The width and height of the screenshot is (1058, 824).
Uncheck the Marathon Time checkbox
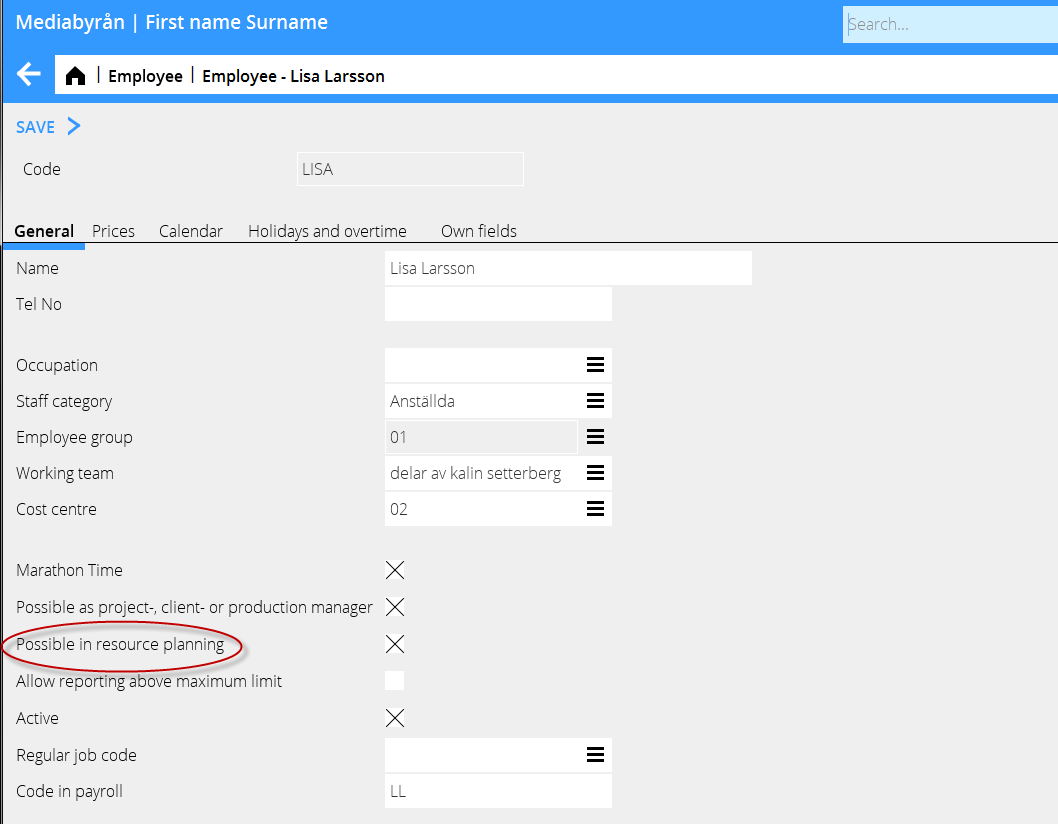(395, 570)
